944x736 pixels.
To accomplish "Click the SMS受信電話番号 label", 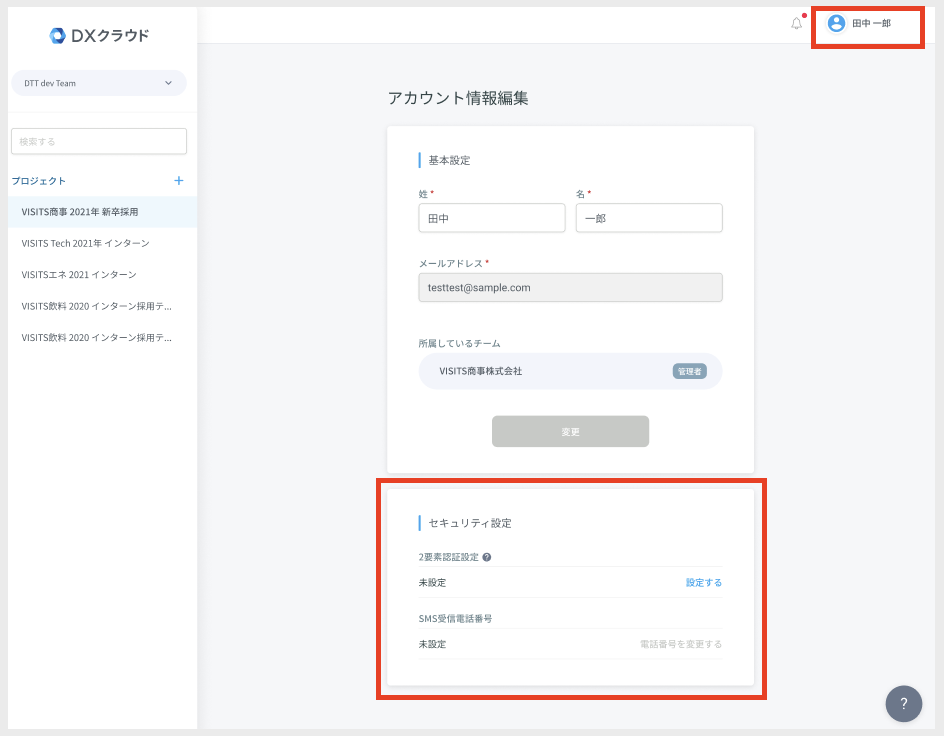I will point(455,619).
